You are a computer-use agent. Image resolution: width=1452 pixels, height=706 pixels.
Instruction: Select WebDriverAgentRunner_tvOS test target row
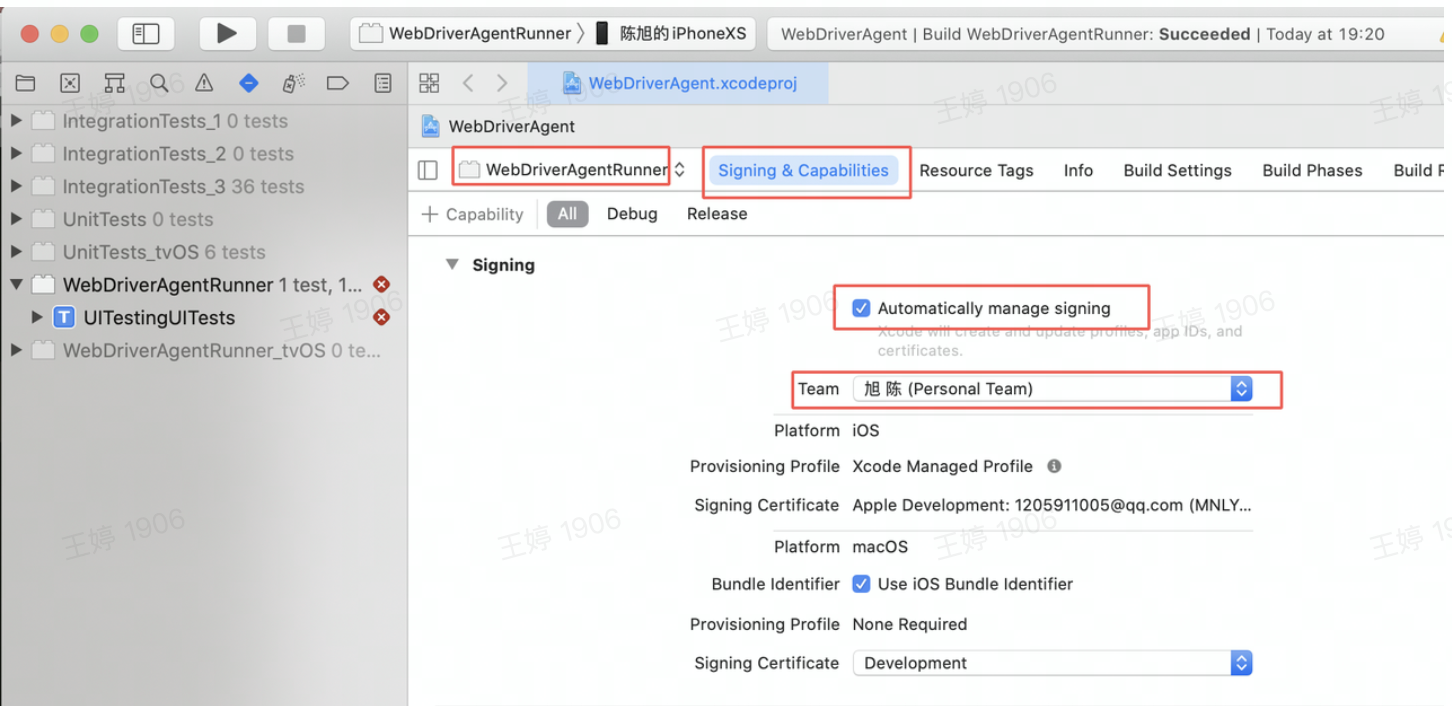[x=204, y=351]
